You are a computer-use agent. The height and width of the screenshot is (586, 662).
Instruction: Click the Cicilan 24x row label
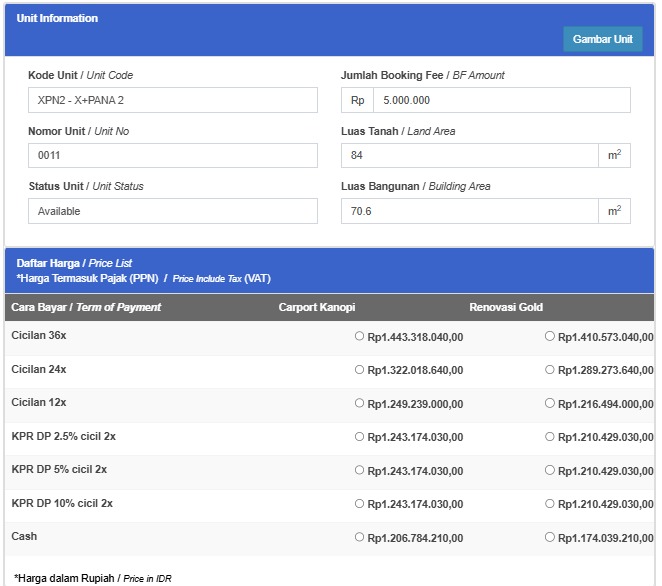tap(39, 369)
